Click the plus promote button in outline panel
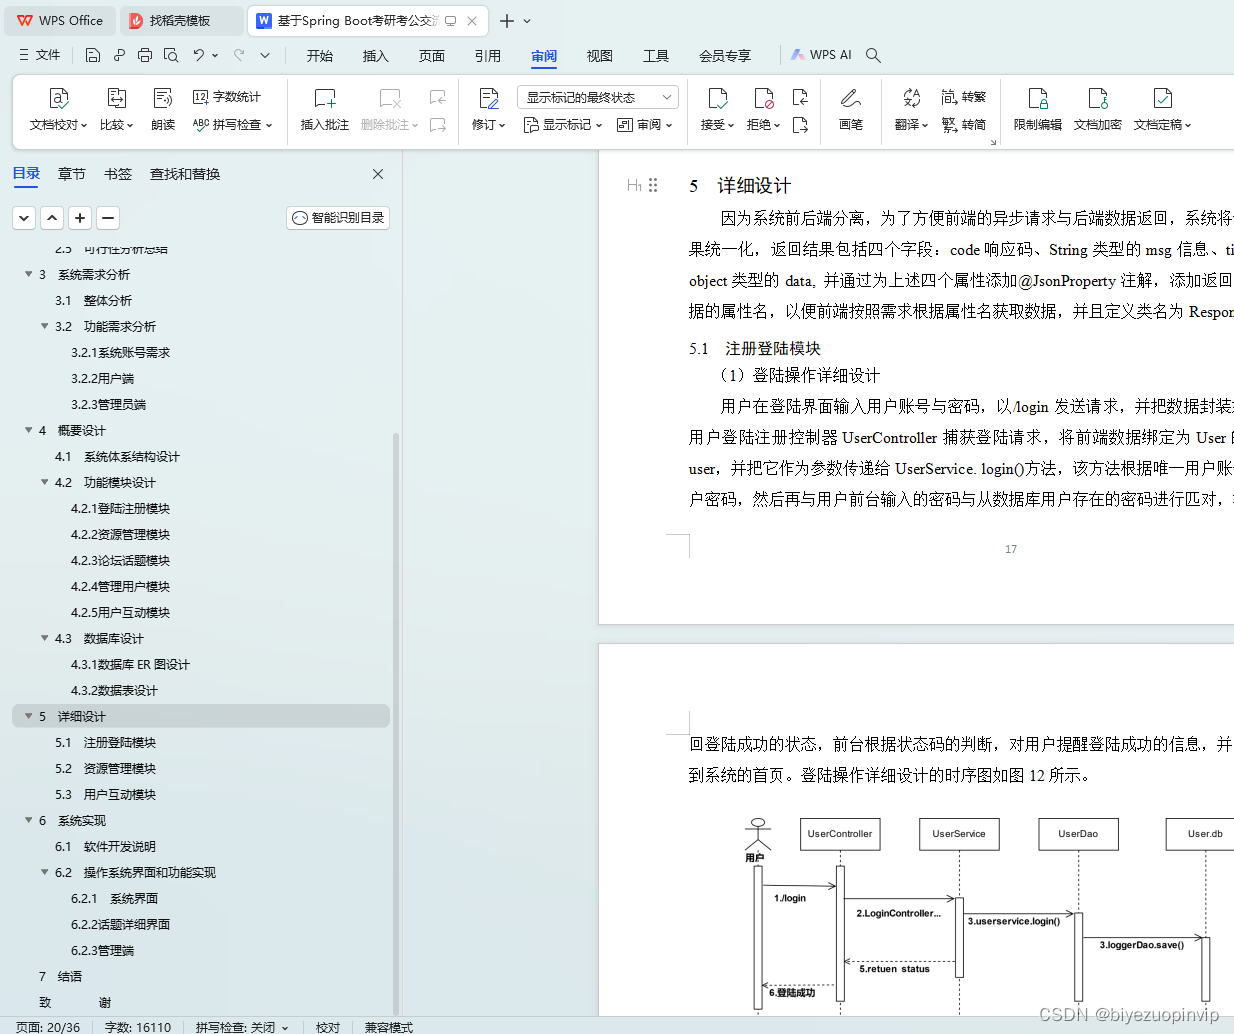Screen dimensions: 1234x1034 click(x=80, y=217)
